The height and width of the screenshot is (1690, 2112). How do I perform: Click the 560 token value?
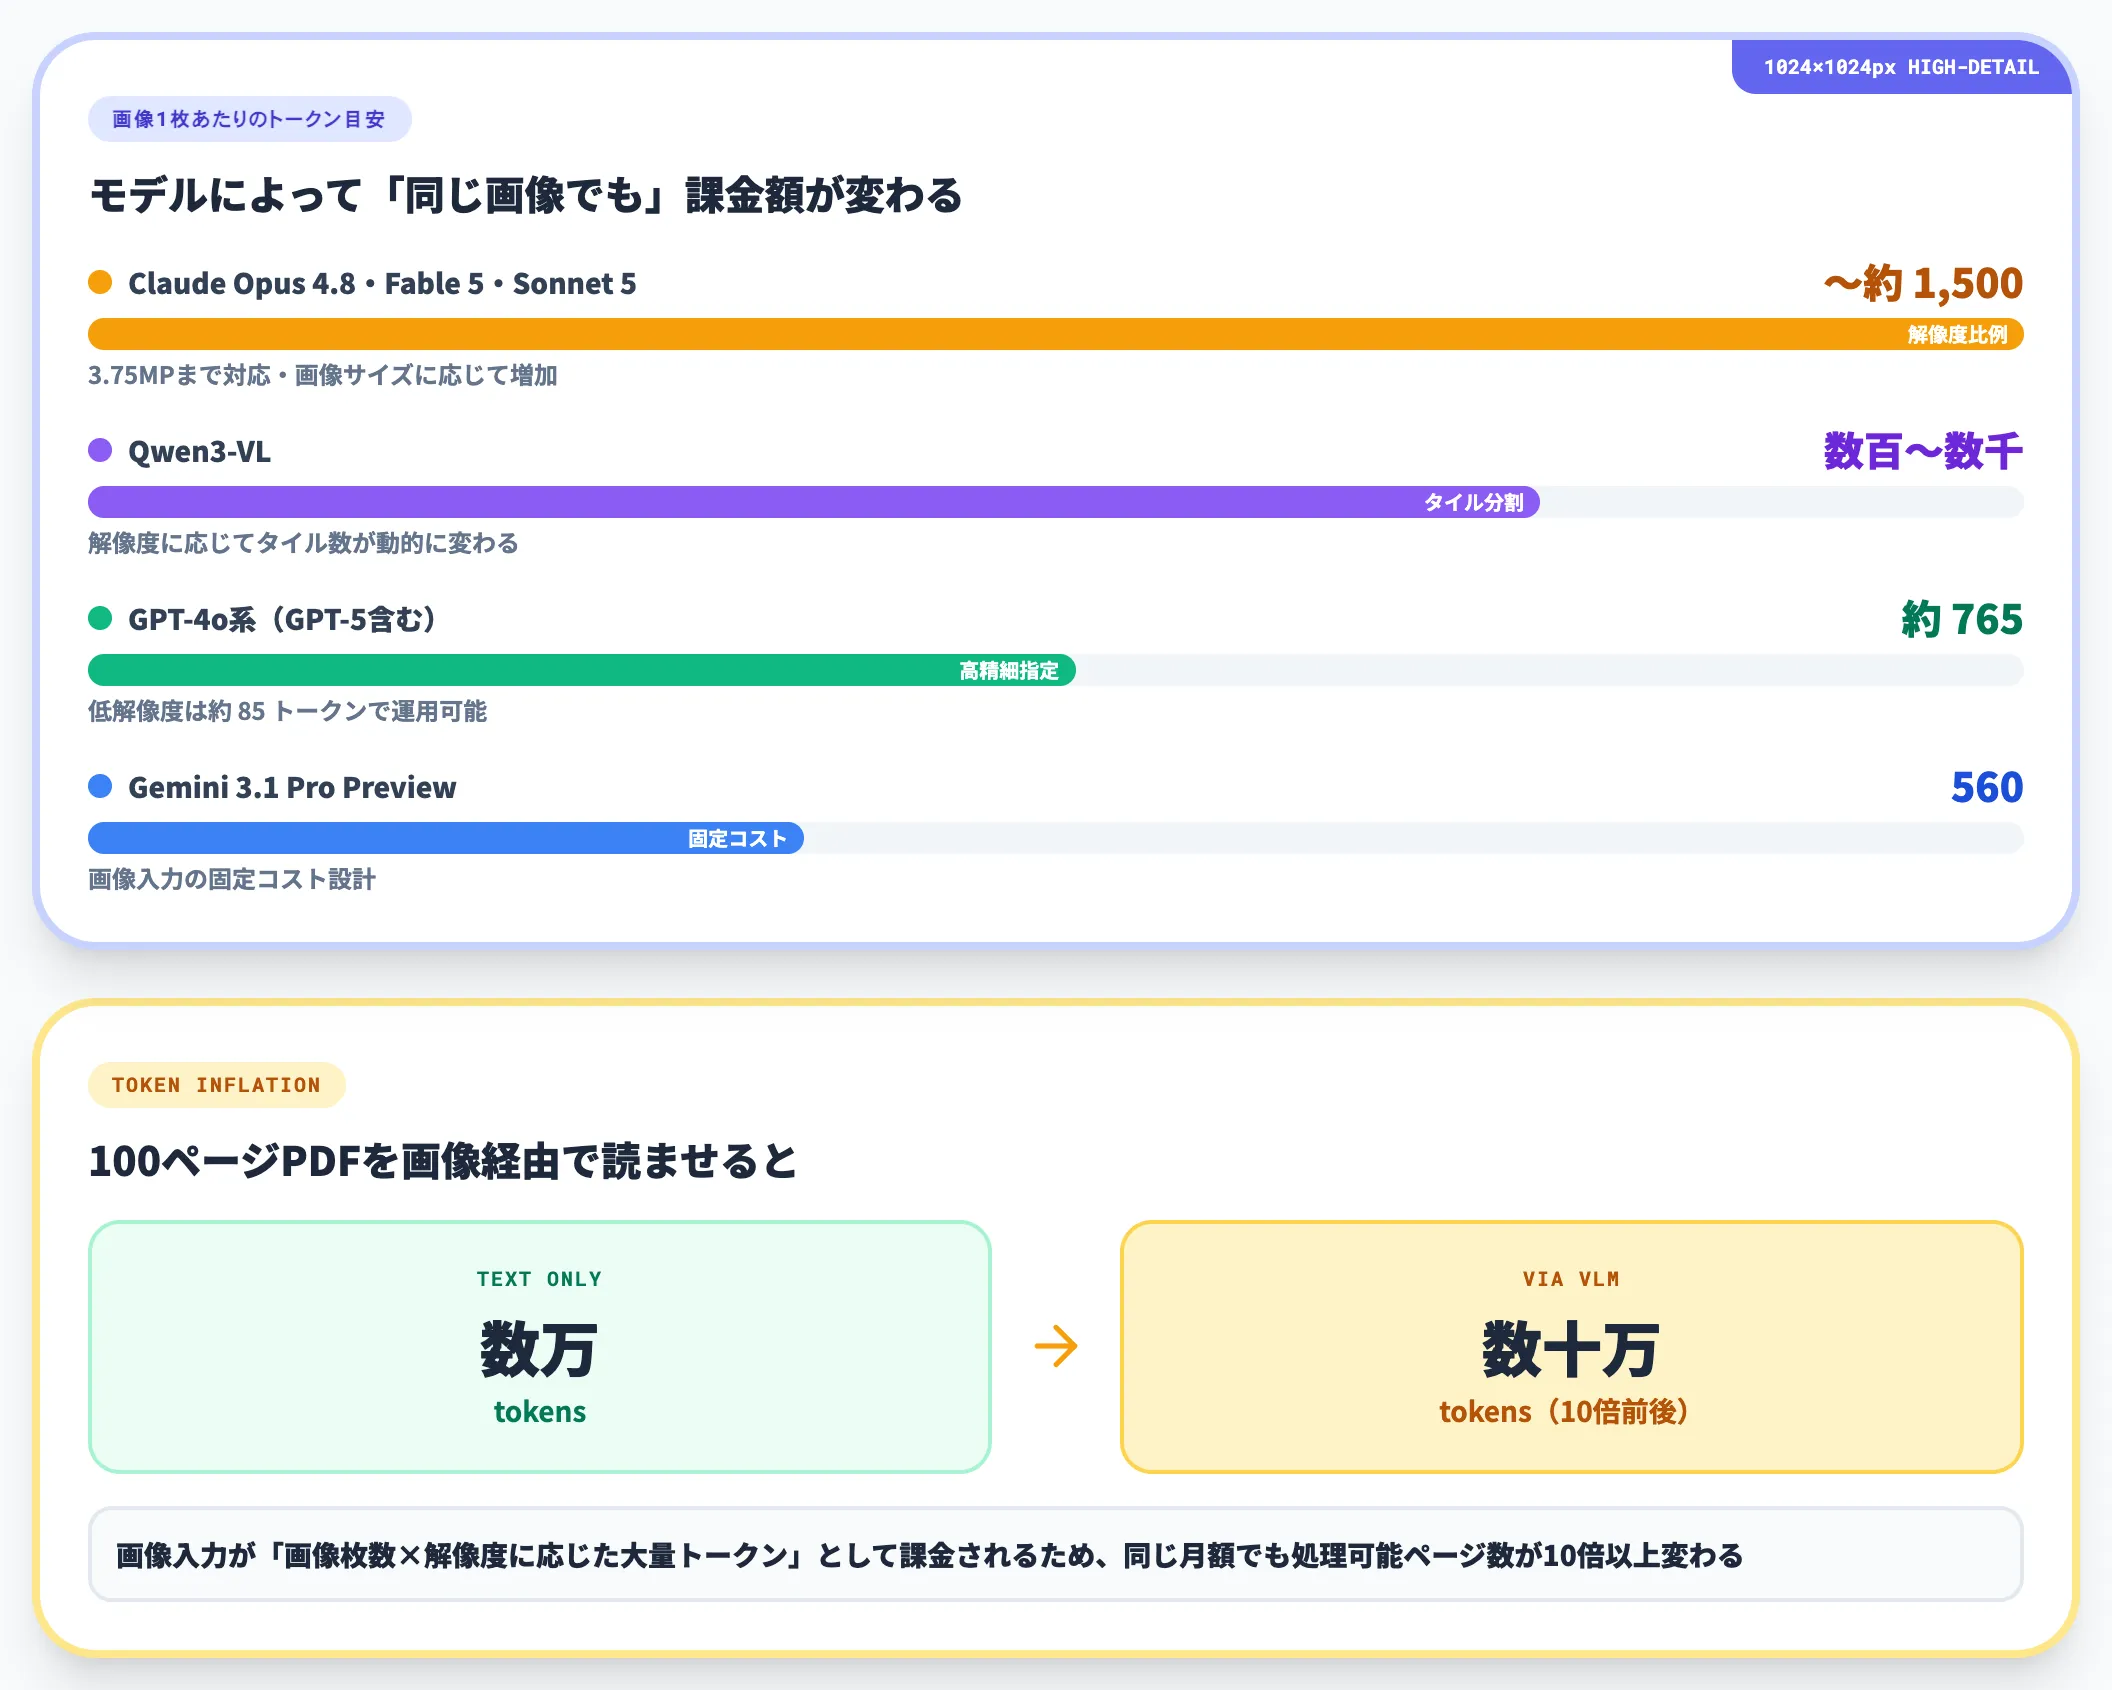(x=1987, y=787)
